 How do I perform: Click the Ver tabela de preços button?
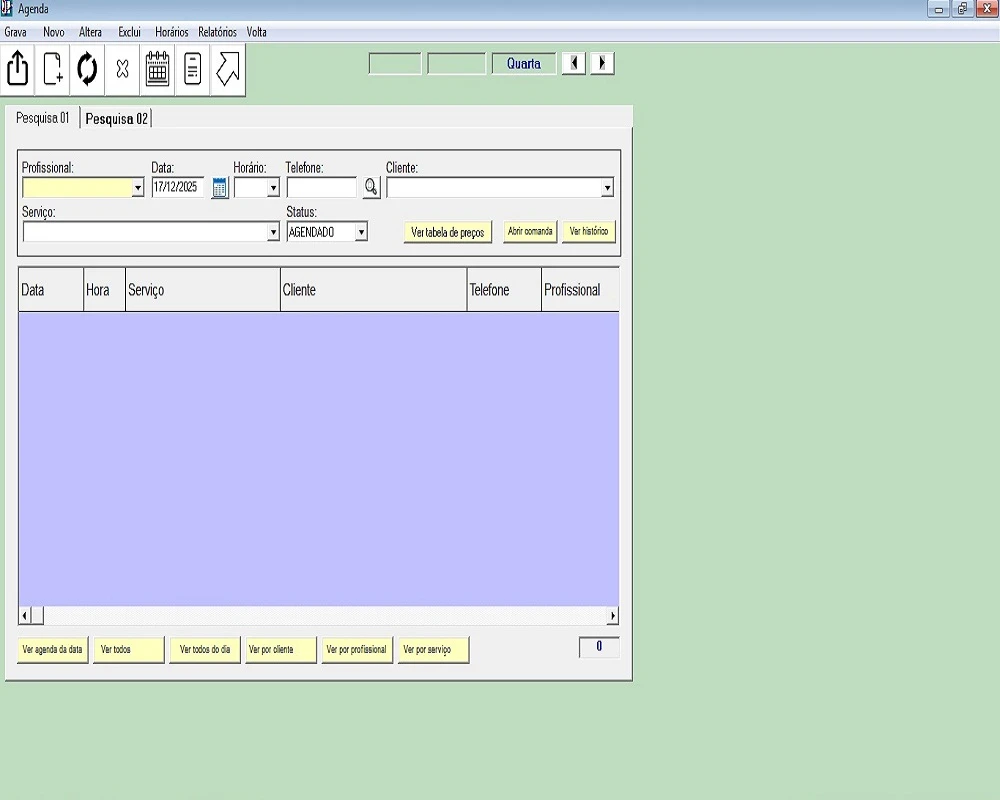pos(448,232)
